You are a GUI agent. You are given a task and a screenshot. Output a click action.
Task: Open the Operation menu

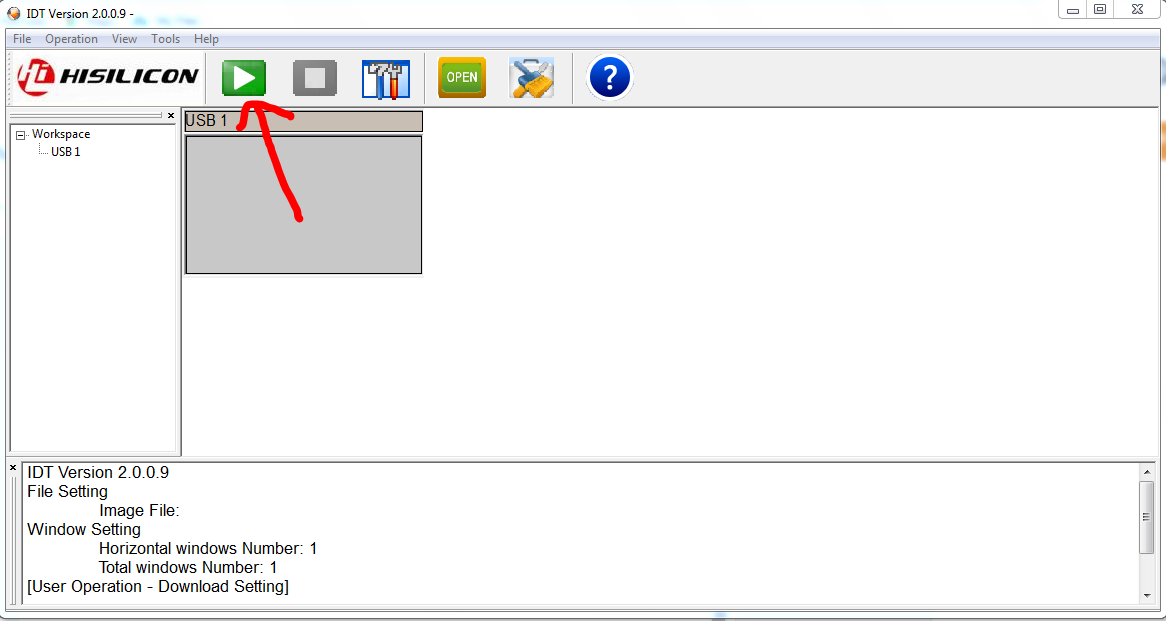pyautogui.click(x=71, y=39)
